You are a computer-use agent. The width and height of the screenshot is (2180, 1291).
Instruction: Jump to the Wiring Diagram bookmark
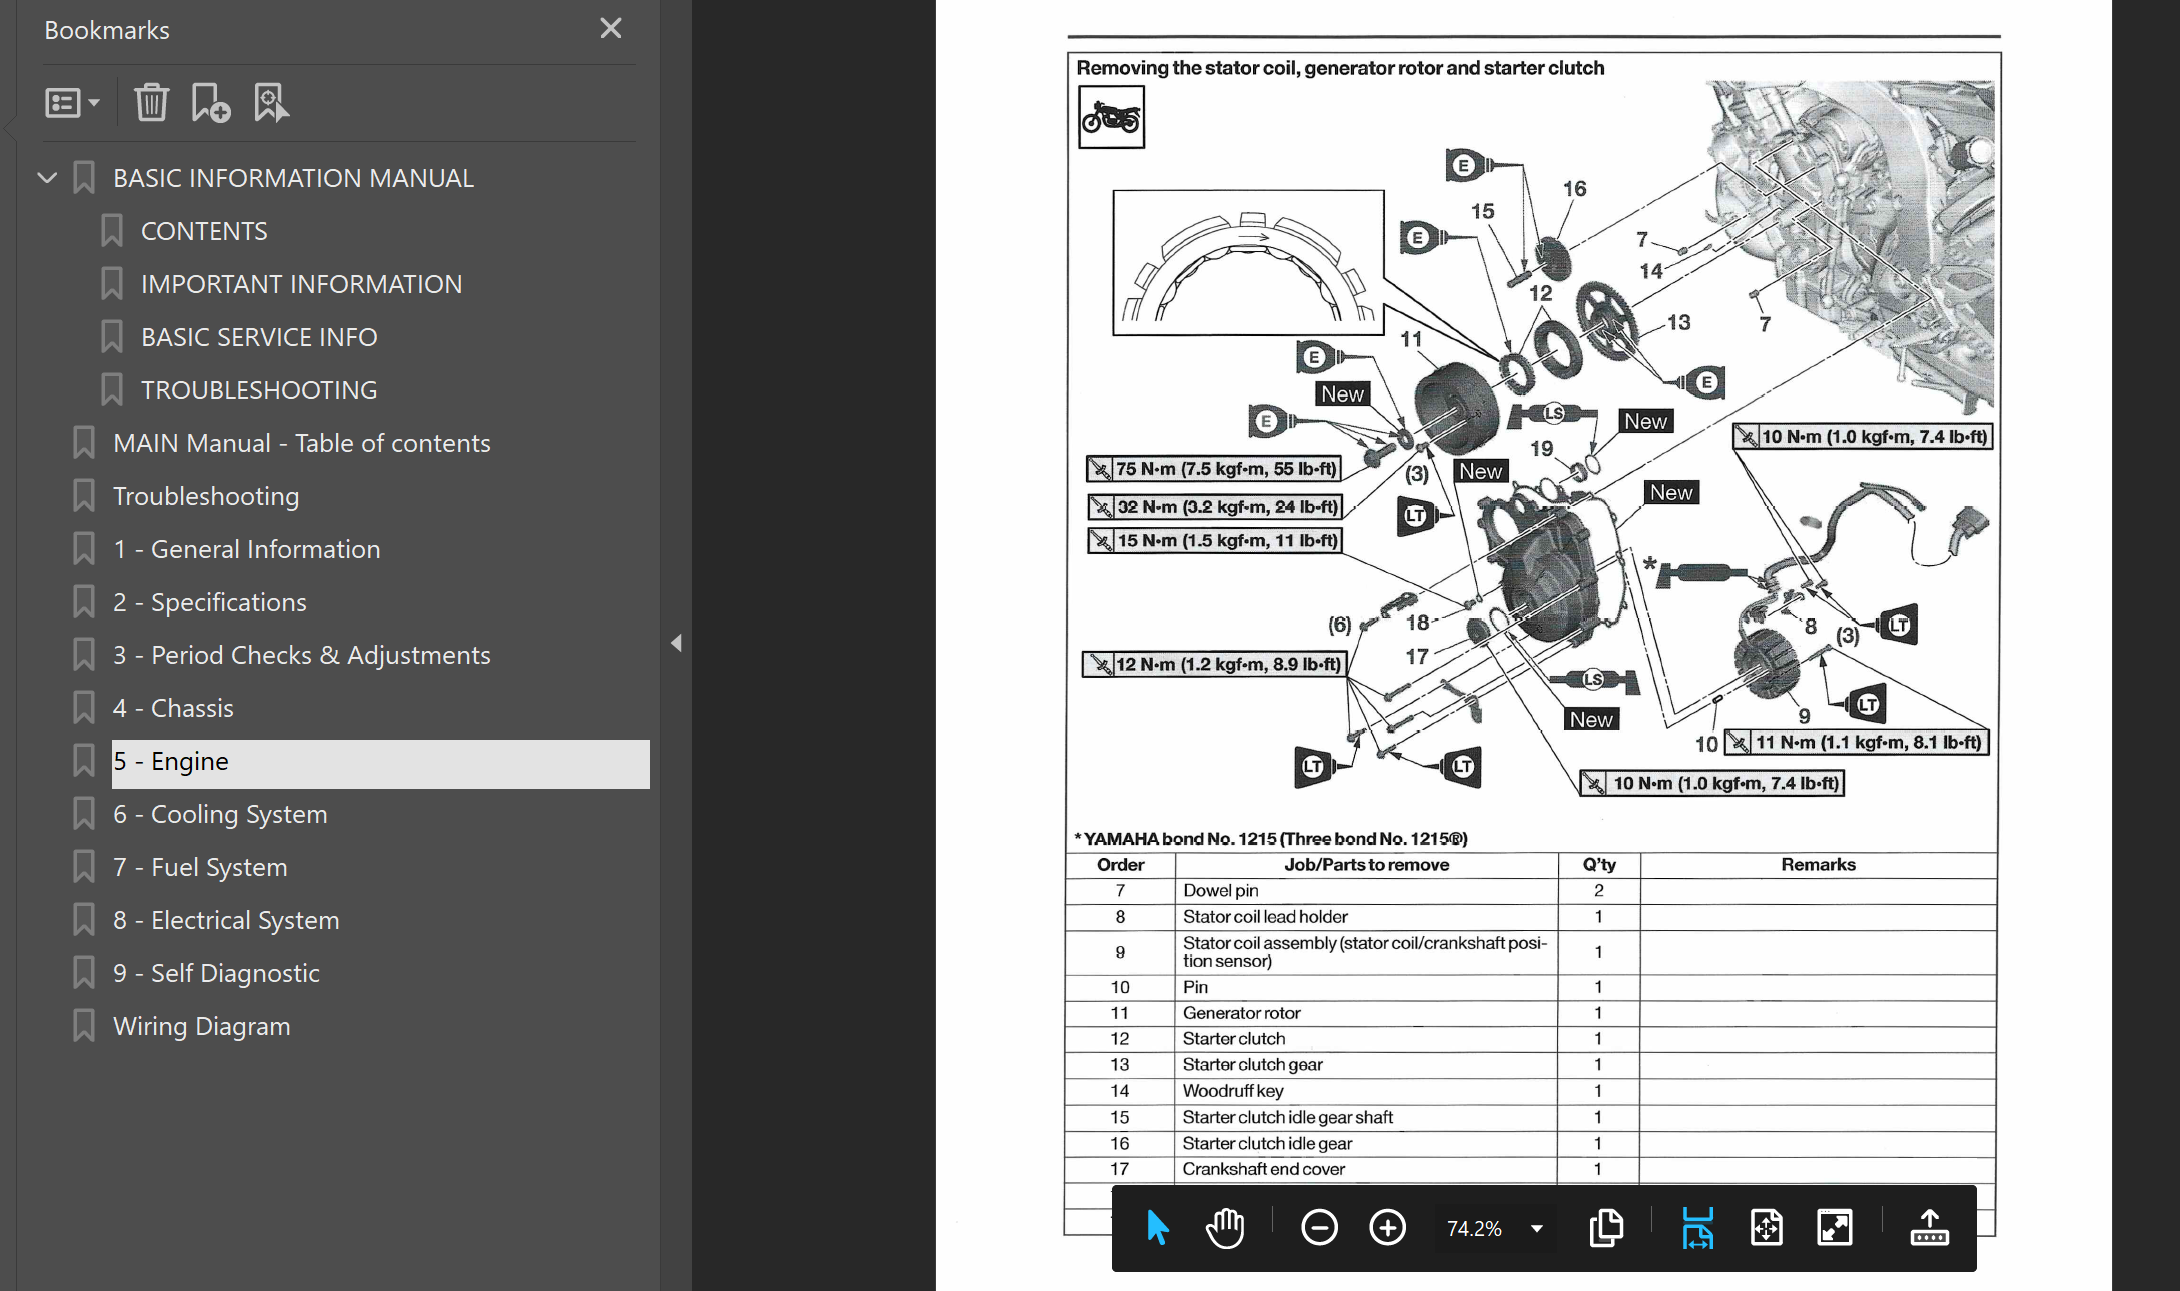tap(201, 1026)
